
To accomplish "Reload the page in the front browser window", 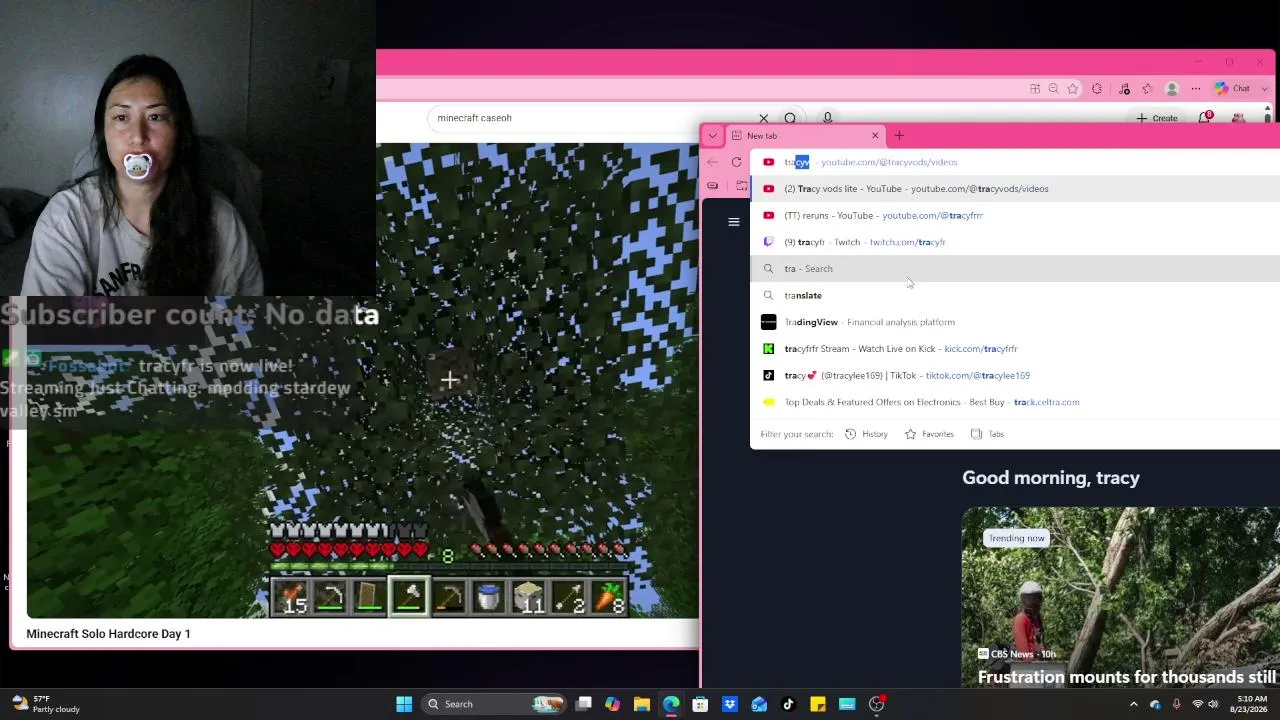I will click(737, 162).
